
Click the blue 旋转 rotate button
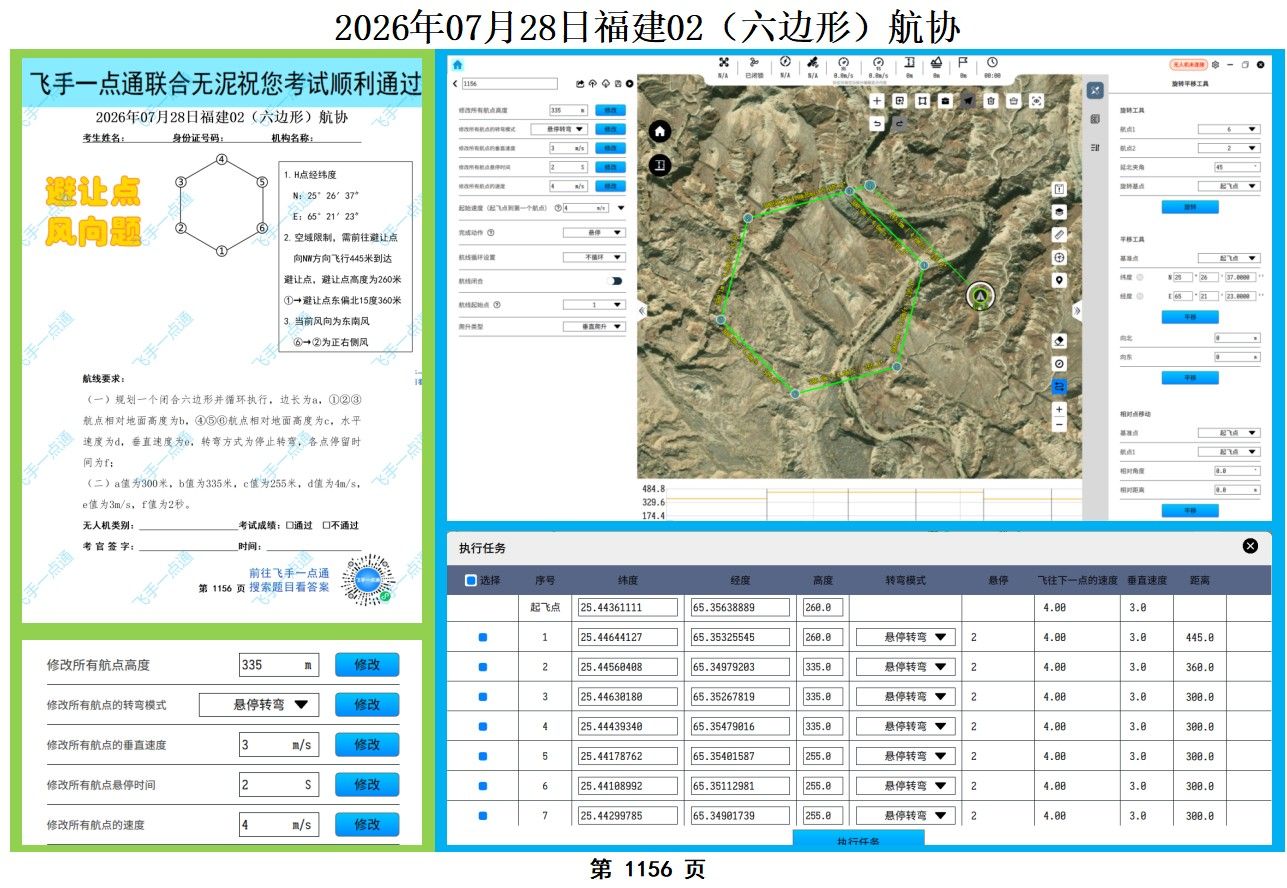point(1190,207)
